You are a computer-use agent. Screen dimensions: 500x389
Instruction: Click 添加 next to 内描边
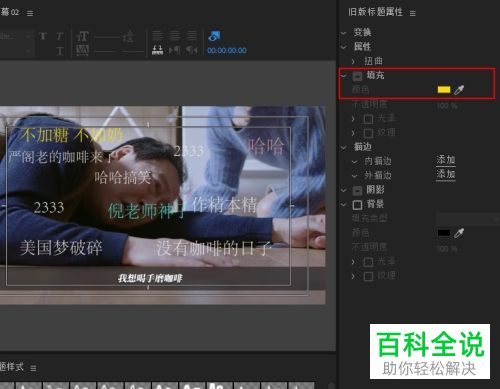point(446,160)
